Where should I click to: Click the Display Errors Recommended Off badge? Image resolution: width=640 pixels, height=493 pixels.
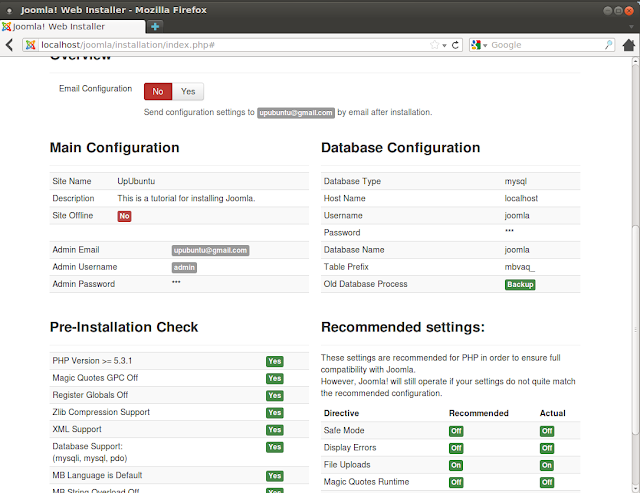click(456, 448)
